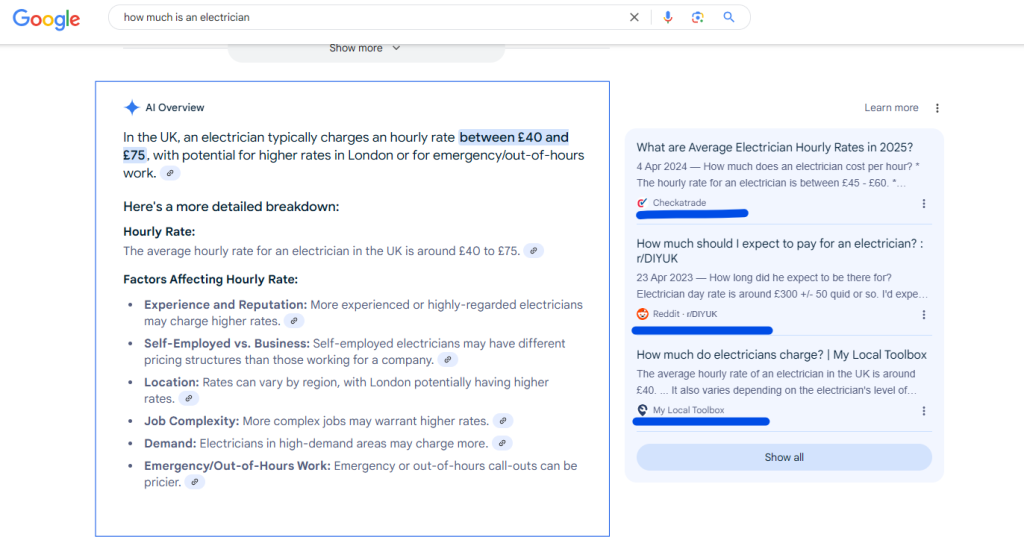Open three-dot menu for Reddit r/DIYUK result

tap(923, 315)
